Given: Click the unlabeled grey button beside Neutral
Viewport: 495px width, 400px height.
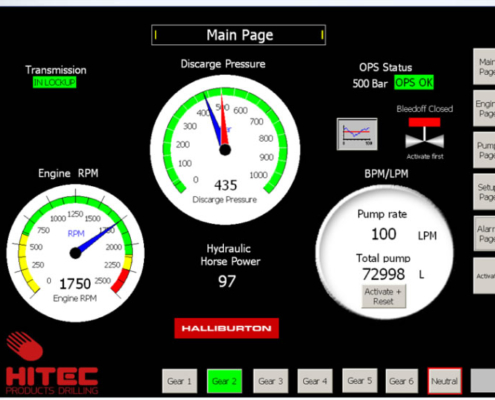Looking at the screenshot, I should tap(483, 381).
